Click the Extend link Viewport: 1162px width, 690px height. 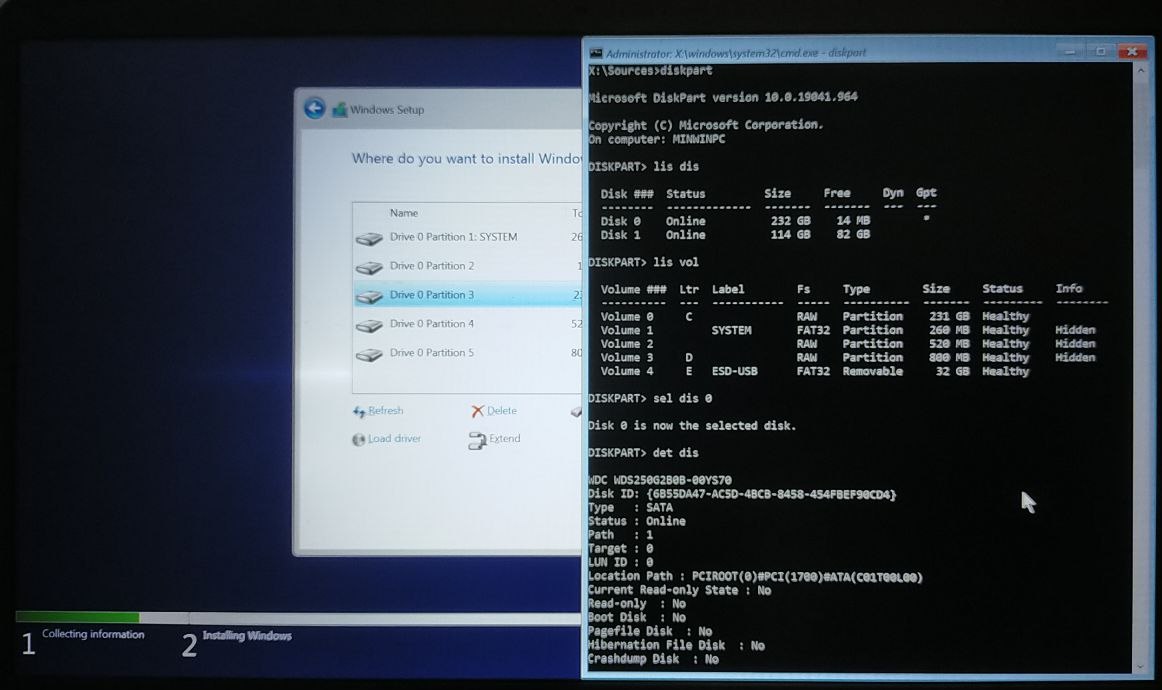point(505,439)
